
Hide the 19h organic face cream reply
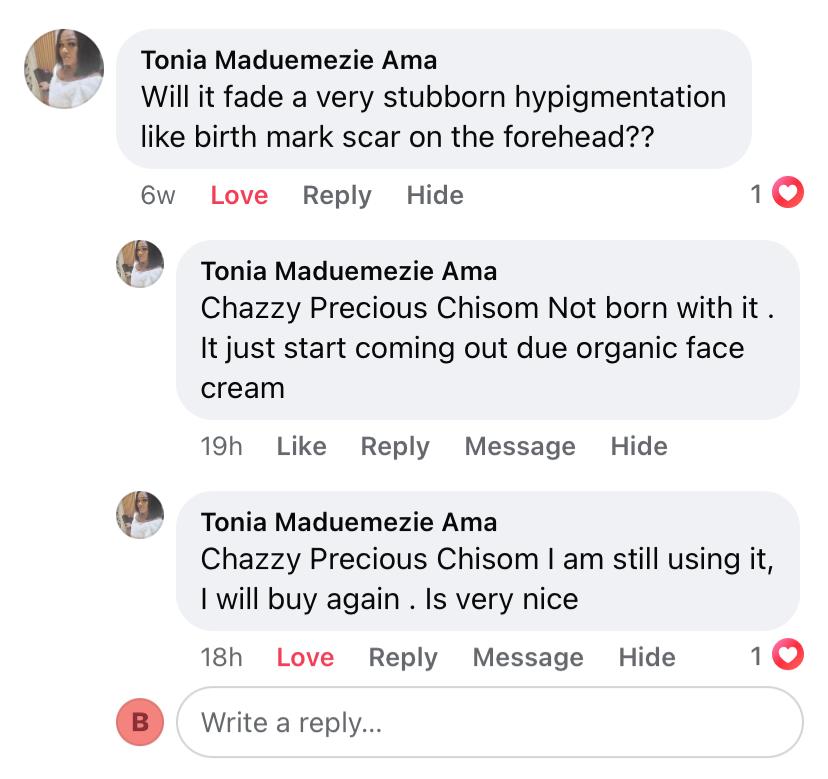coord(639,446)
